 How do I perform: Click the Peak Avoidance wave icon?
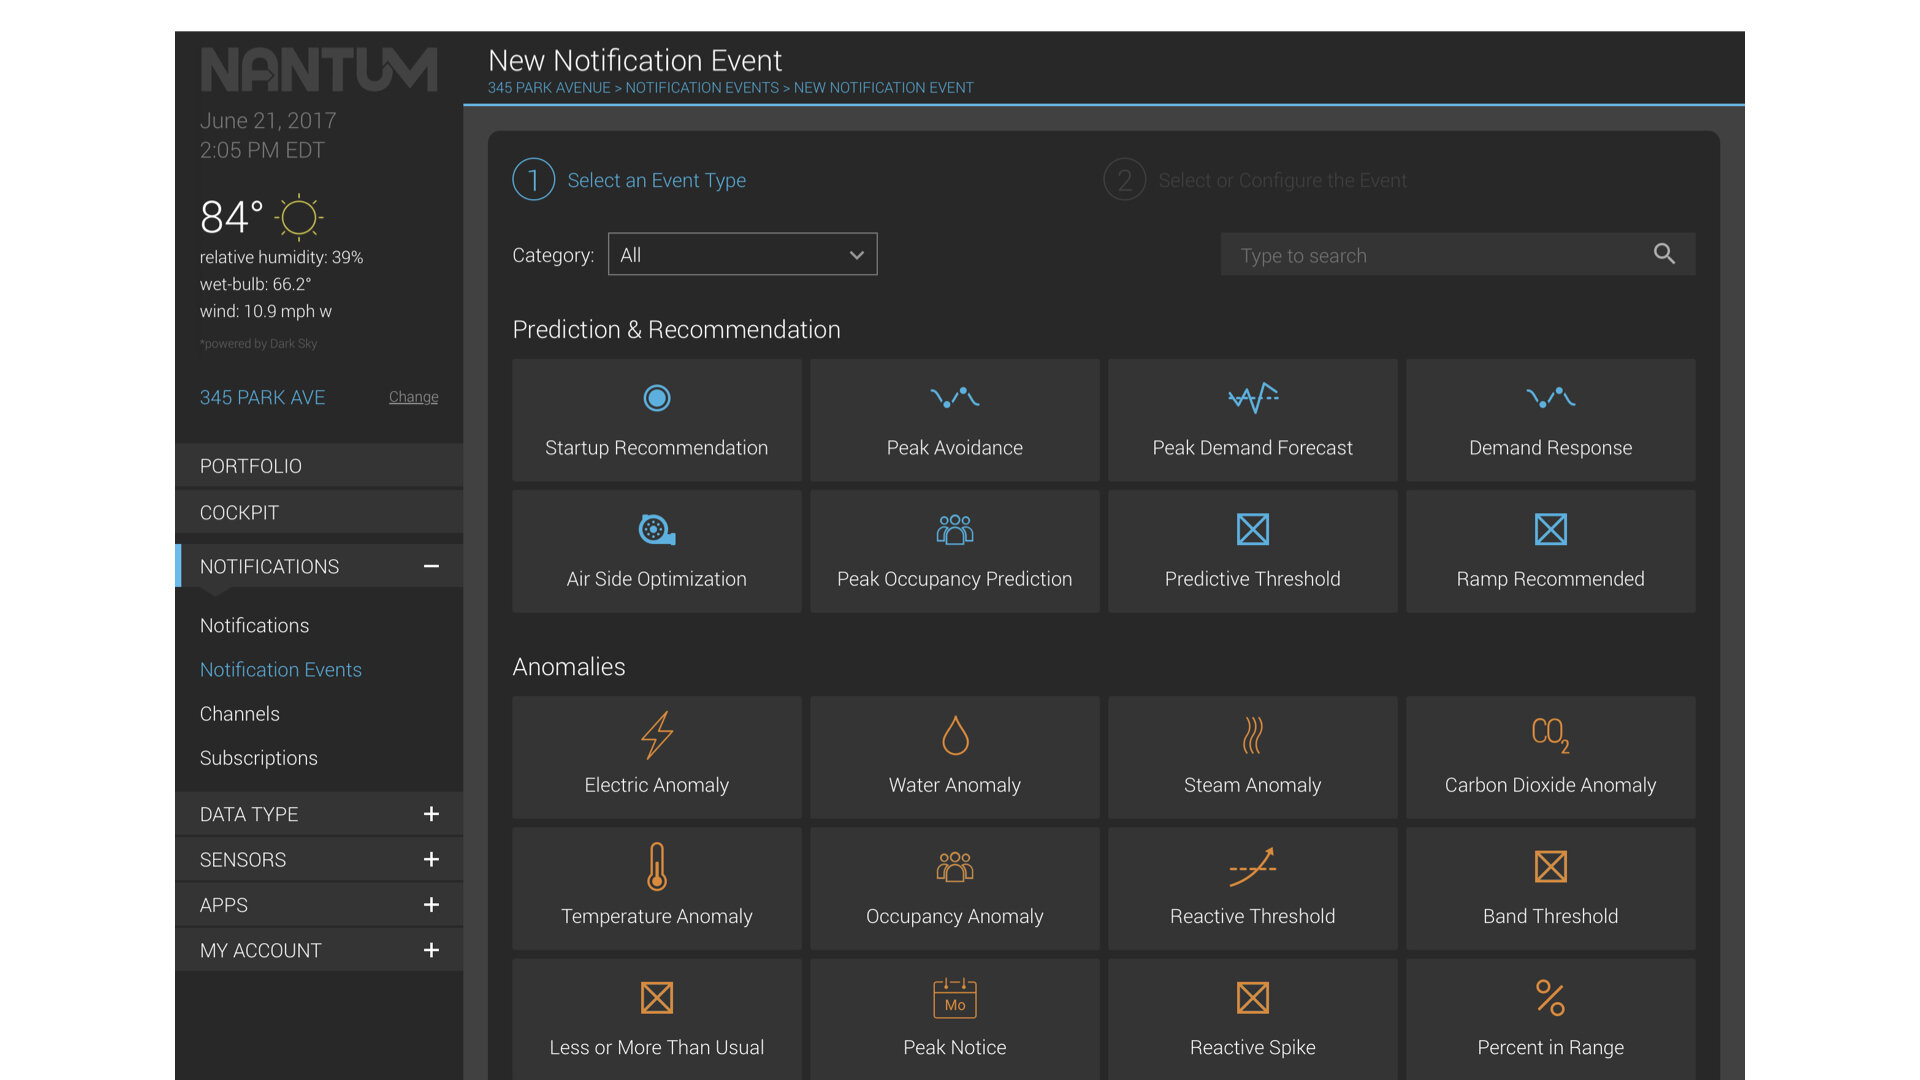tap(955, 398)
